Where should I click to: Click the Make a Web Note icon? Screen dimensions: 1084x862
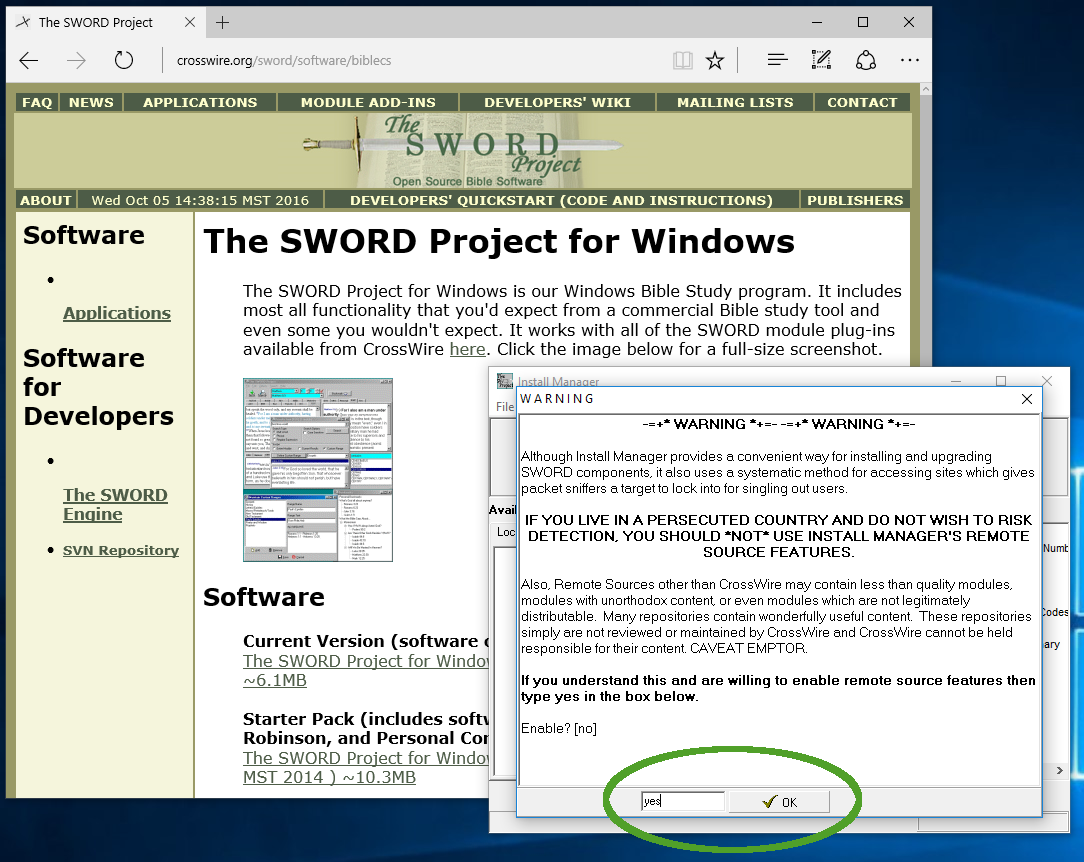pyautogui.click(x=821, y=61)
